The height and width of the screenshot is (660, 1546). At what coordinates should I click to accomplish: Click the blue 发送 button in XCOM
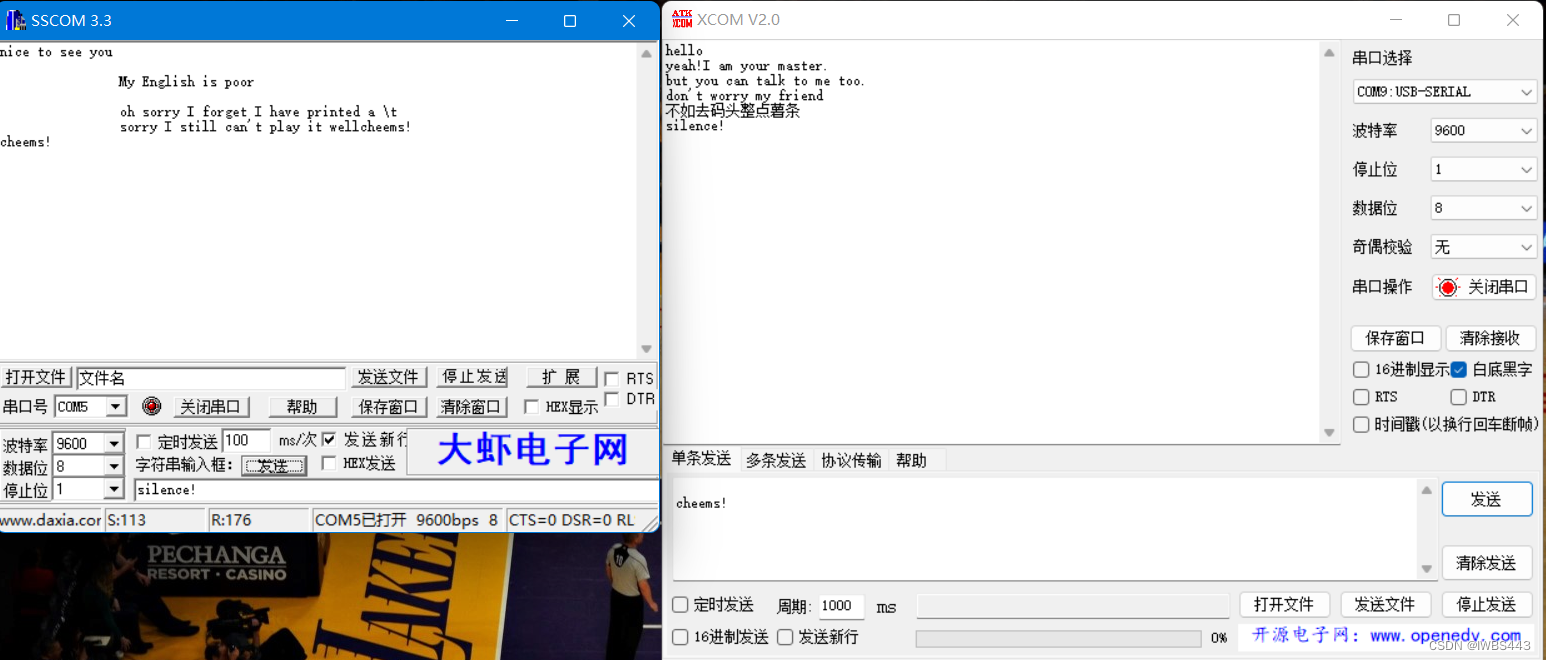(x=1486, y=500)
